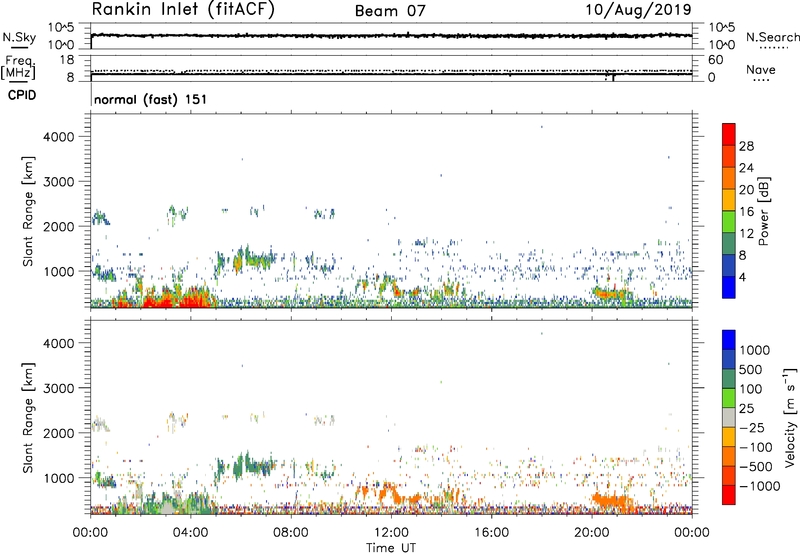
Task: Click green velocity echo band near 06:00
Action: [x=247, y=466]
